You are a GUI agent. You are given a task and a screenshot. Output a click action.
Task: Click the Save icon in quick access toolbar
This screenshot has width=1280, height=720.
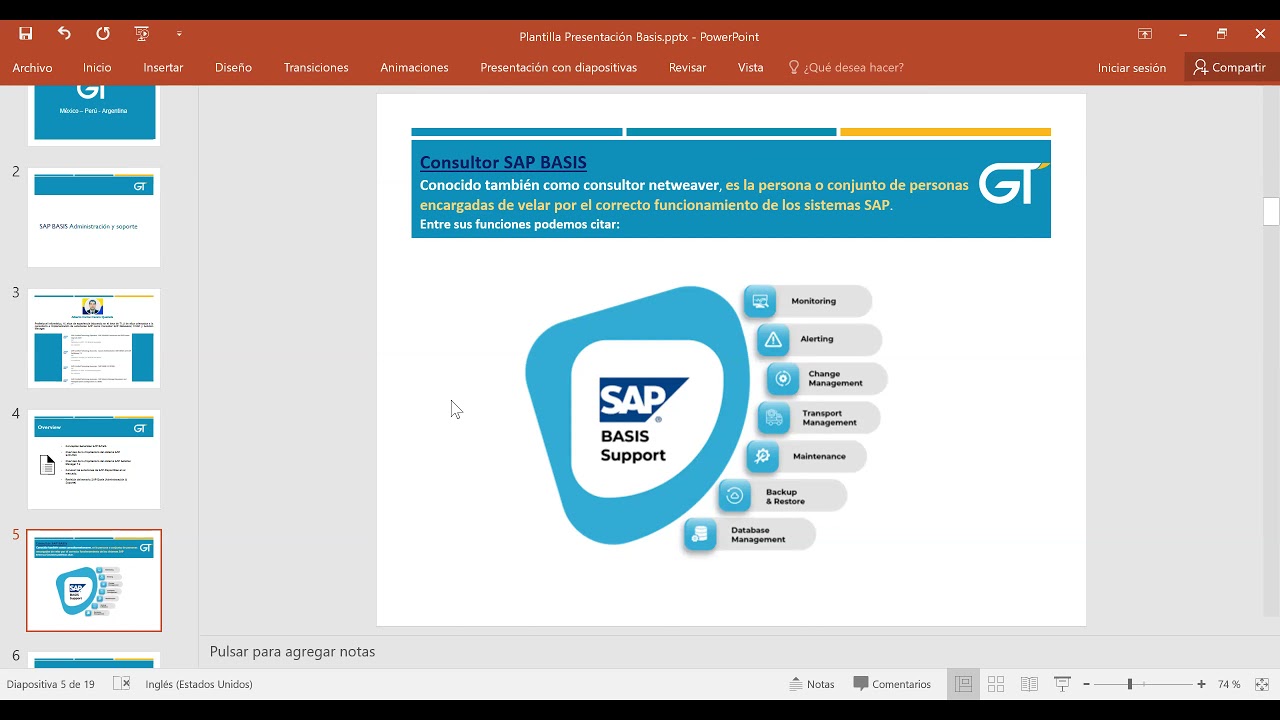point(26,34)
